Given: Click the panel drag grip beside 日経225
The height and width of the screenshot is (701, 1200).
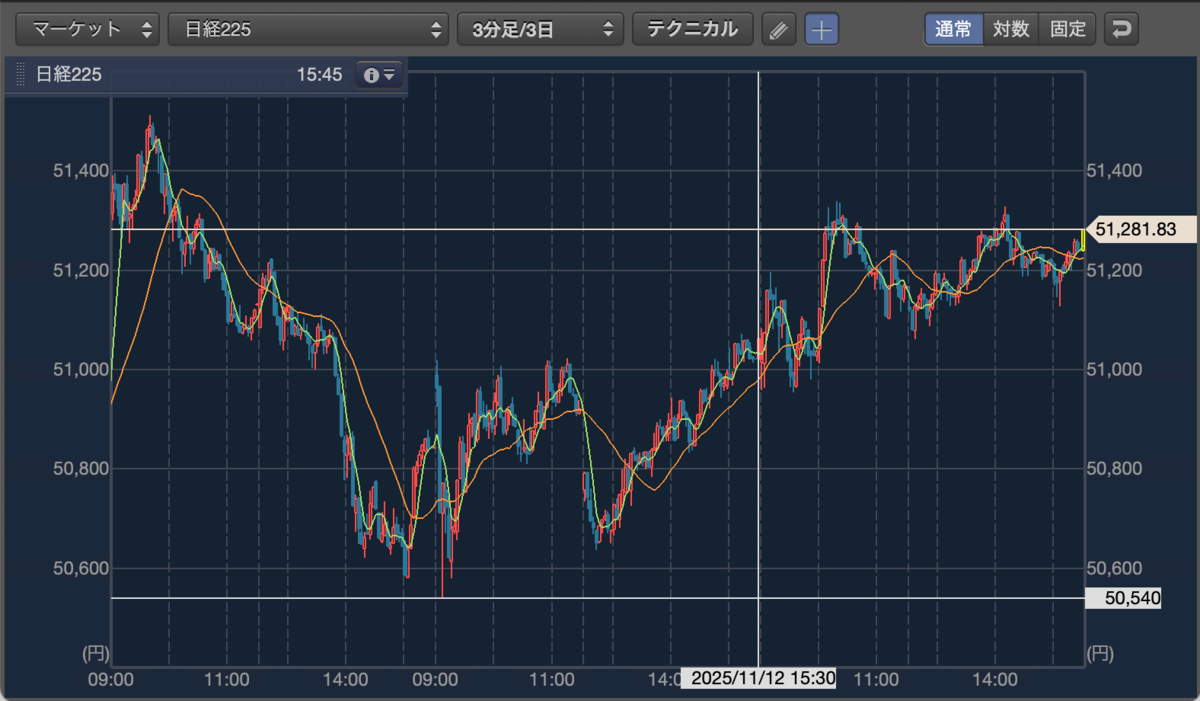Looking at the screenshot, I should coord(21,75).
